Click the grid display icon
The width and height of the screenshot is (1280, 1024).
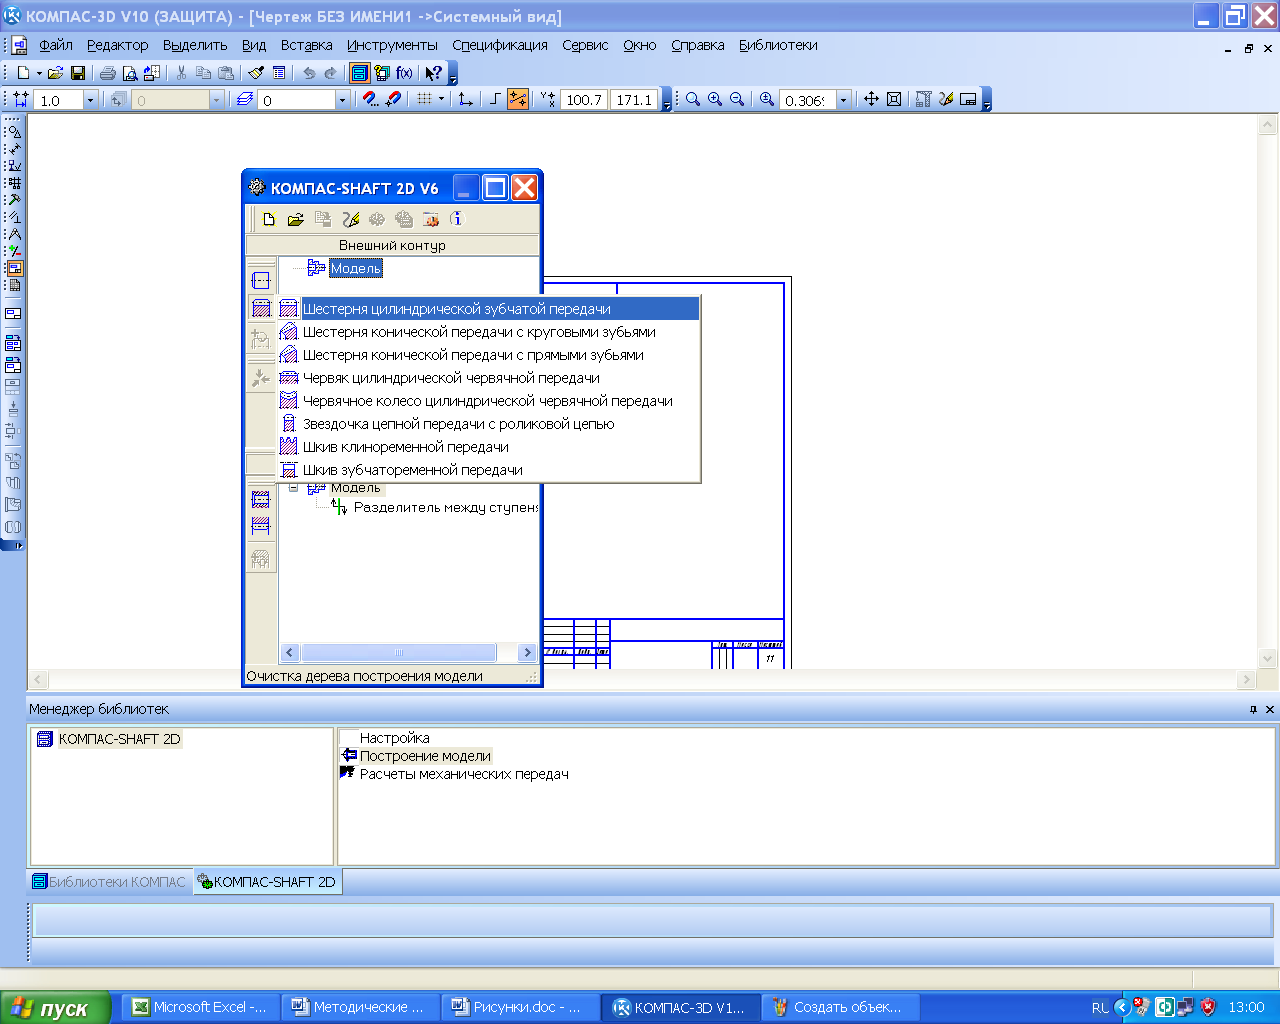[424, 100]
